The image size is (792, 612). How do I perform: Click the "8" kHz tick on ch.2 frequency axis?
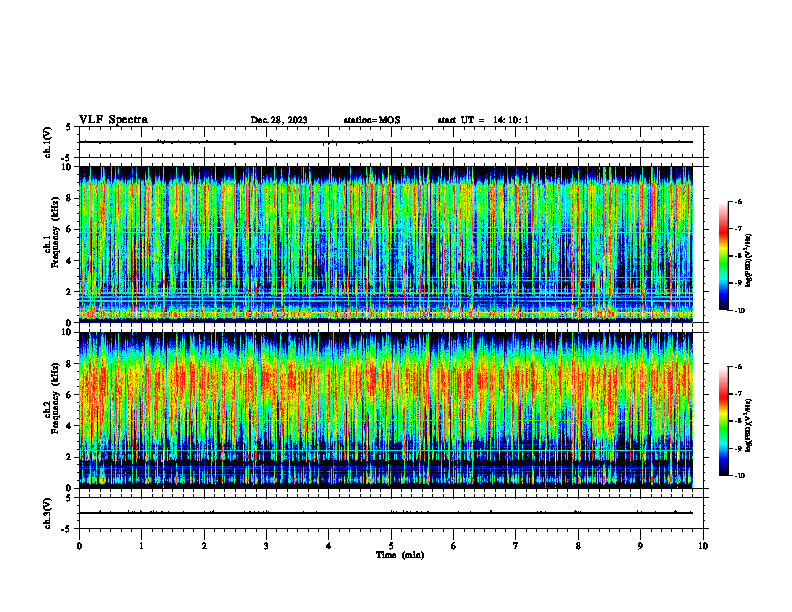(70, 364)
